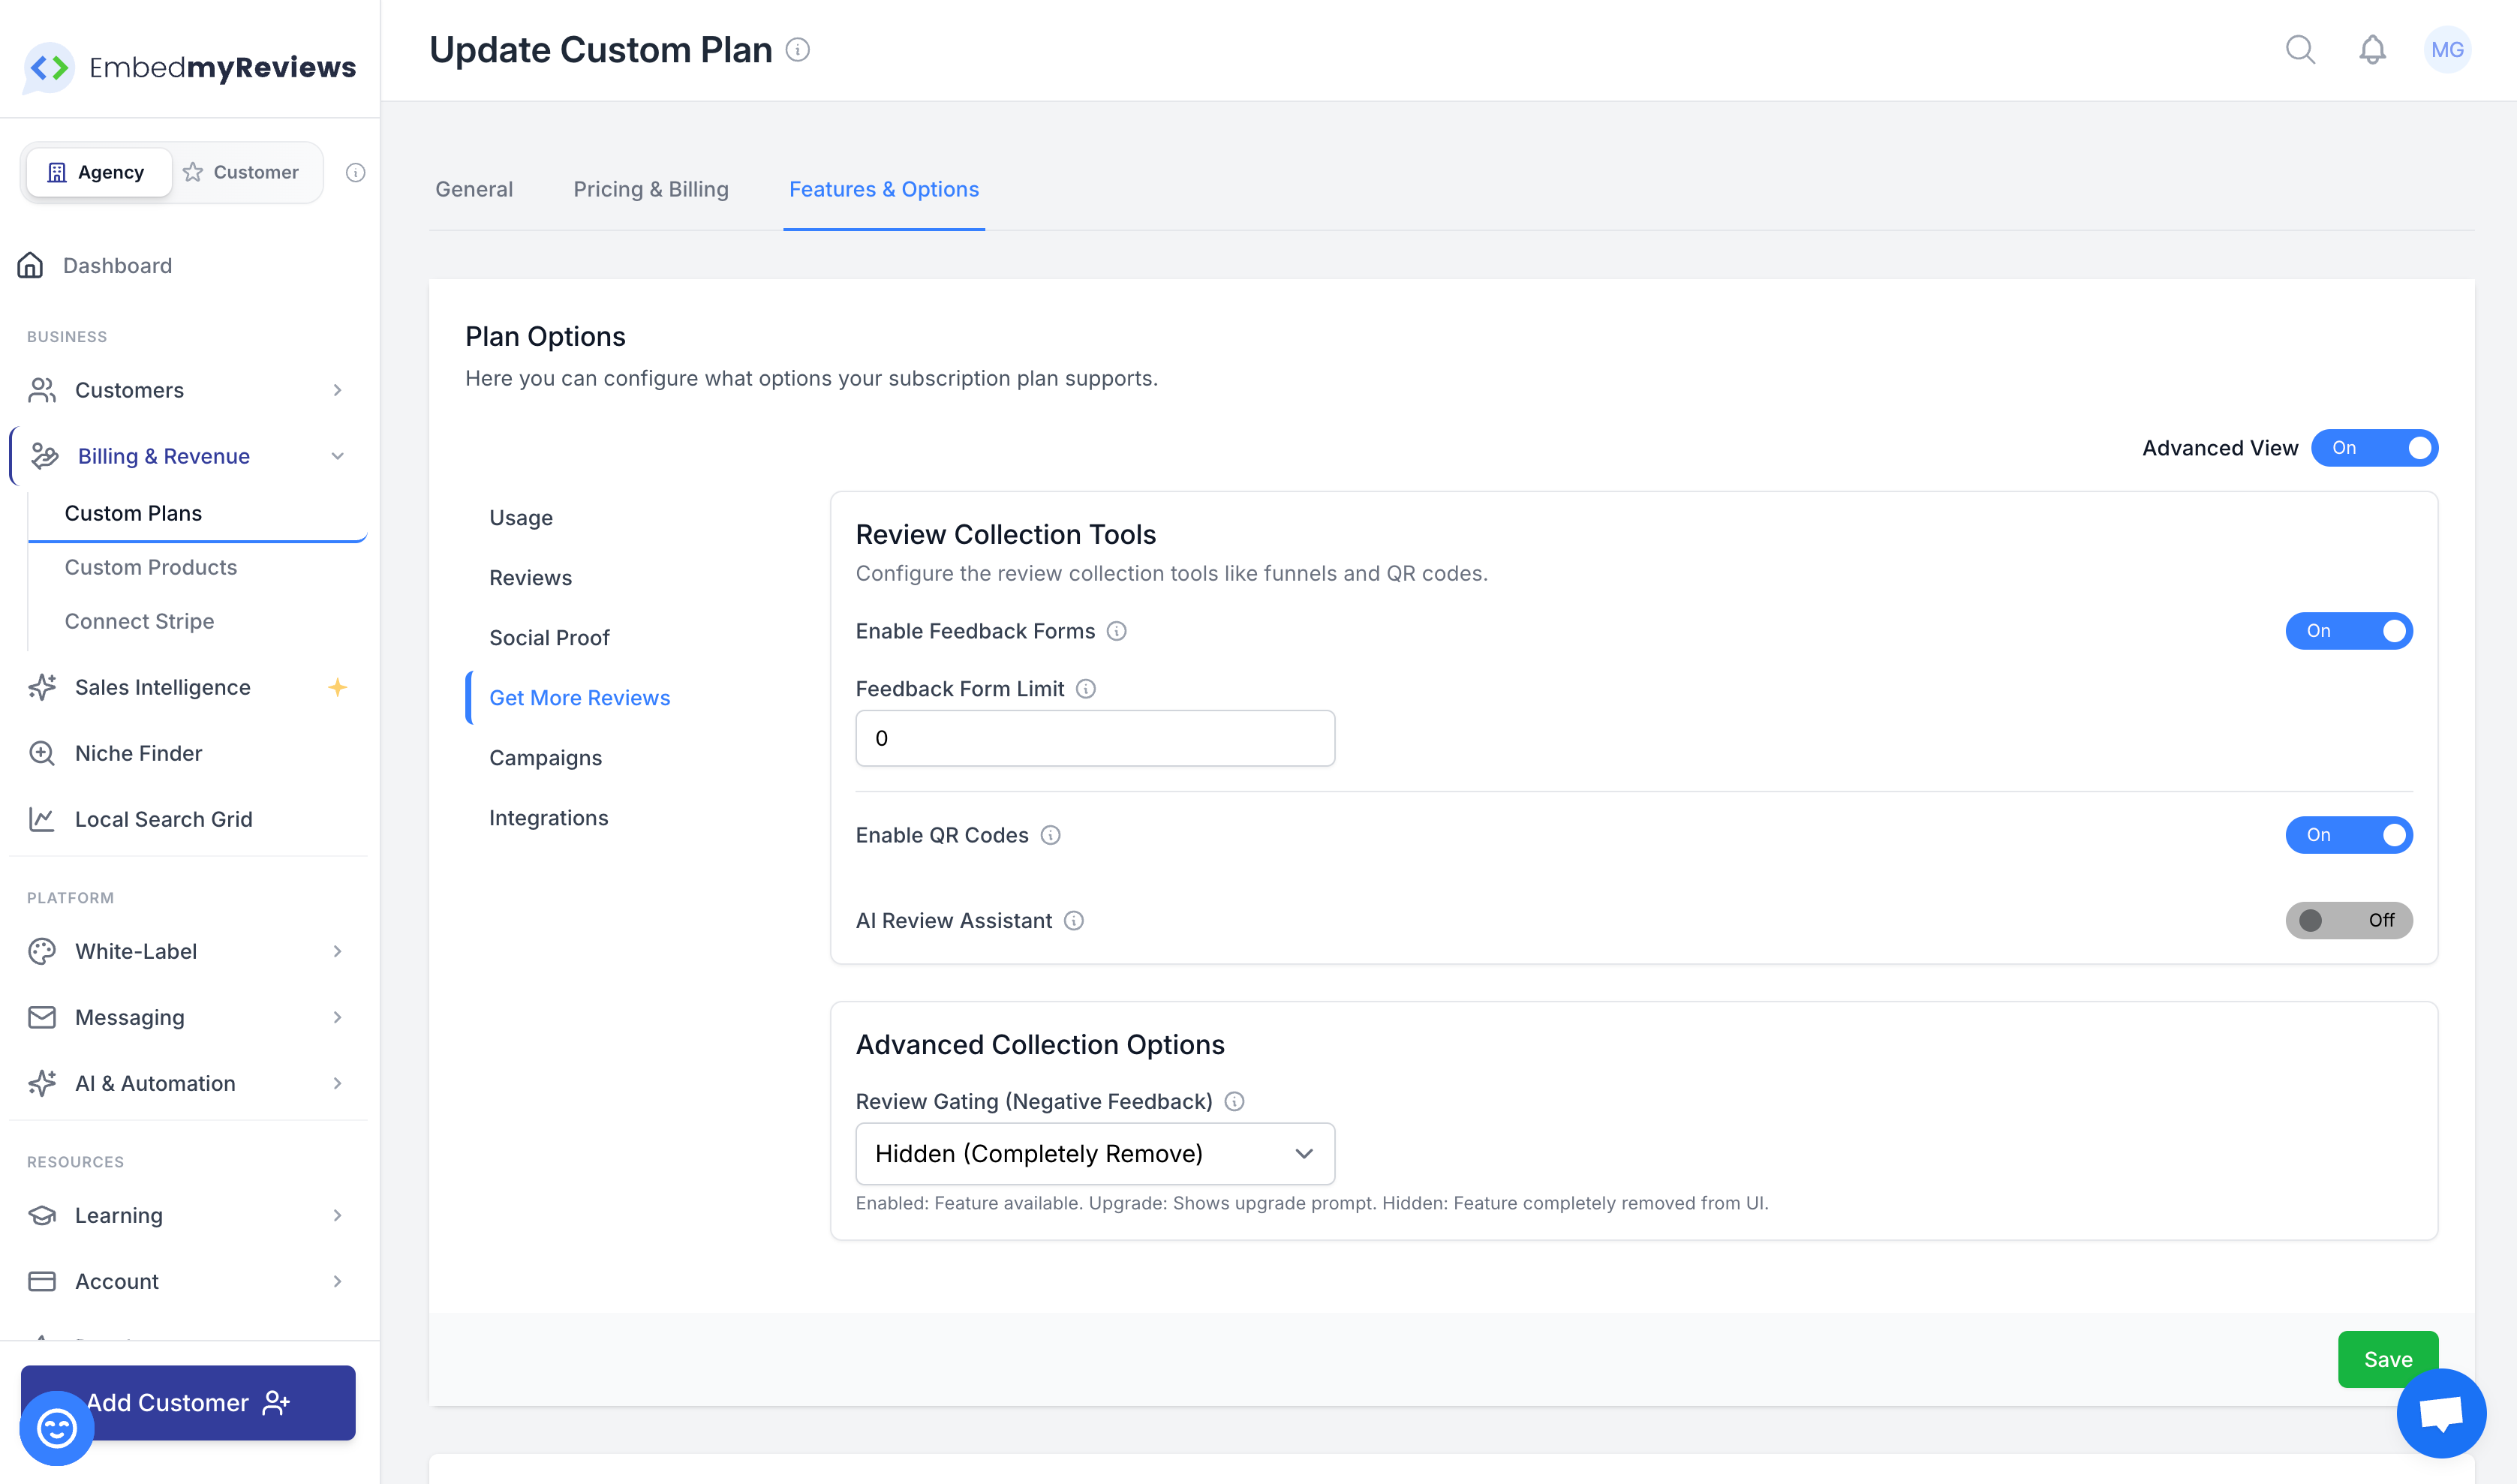This screenshot has width=2517, height=1484.
Task: Select the Campaigns options section
Action: pyautogui.click(x=545, y=758)
